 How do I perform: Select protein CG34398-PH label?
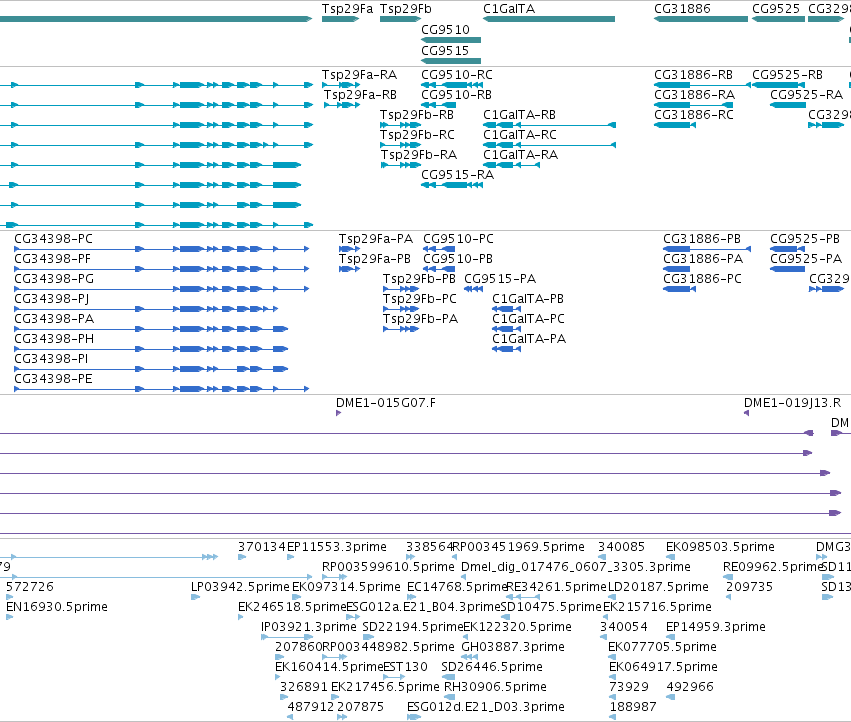click(x=54, y=339)
